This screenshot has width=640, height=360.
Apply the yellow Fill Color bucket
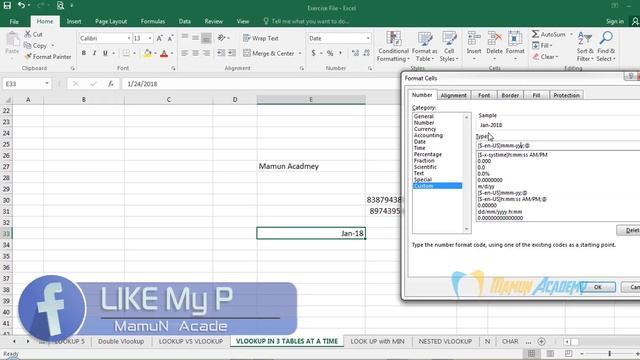[x=147, y=53]
